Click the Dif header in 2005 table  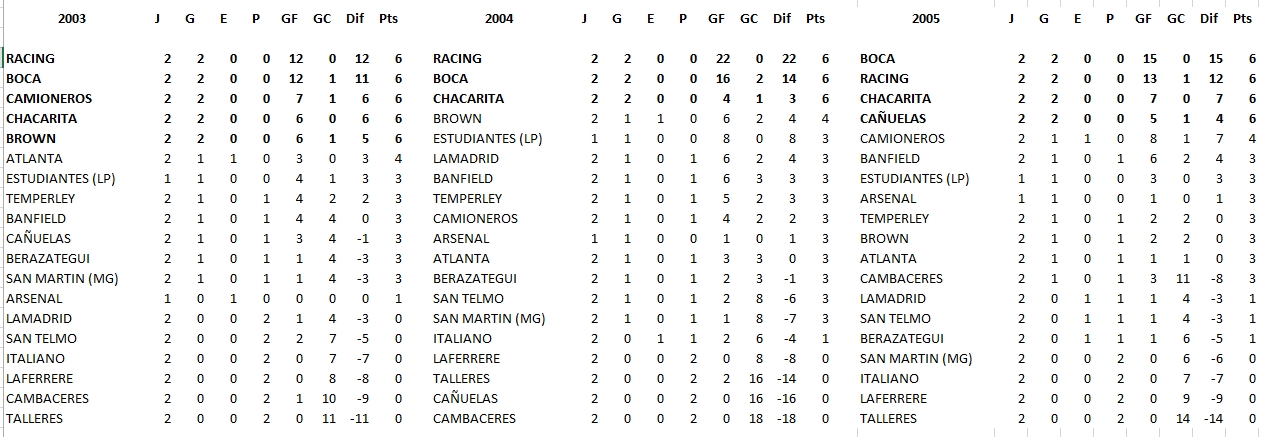point(1209,18)
